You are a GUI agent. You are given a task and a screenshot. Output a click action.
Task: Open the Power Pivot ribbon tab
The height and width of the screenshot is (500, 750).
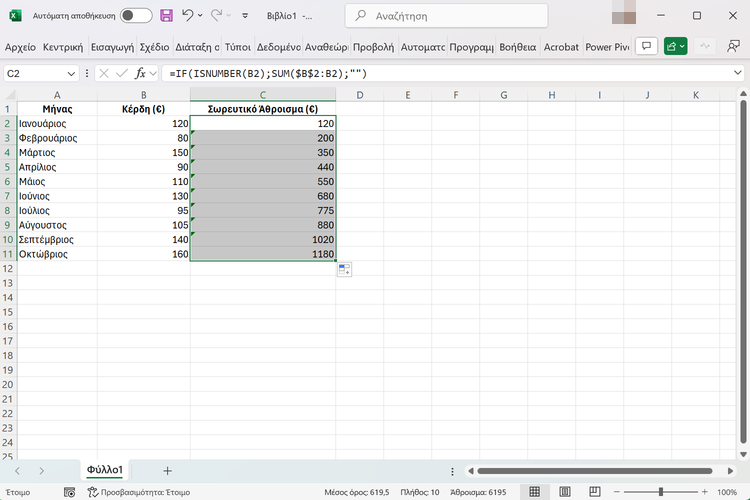pos(607,47)
